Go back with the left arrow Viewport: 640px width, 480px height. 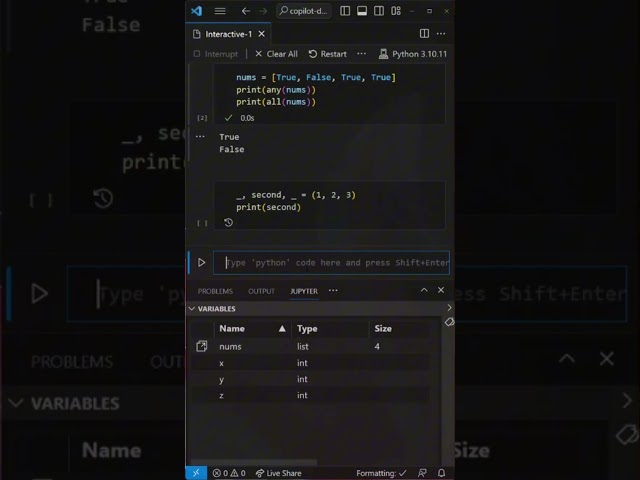(245, 11)
